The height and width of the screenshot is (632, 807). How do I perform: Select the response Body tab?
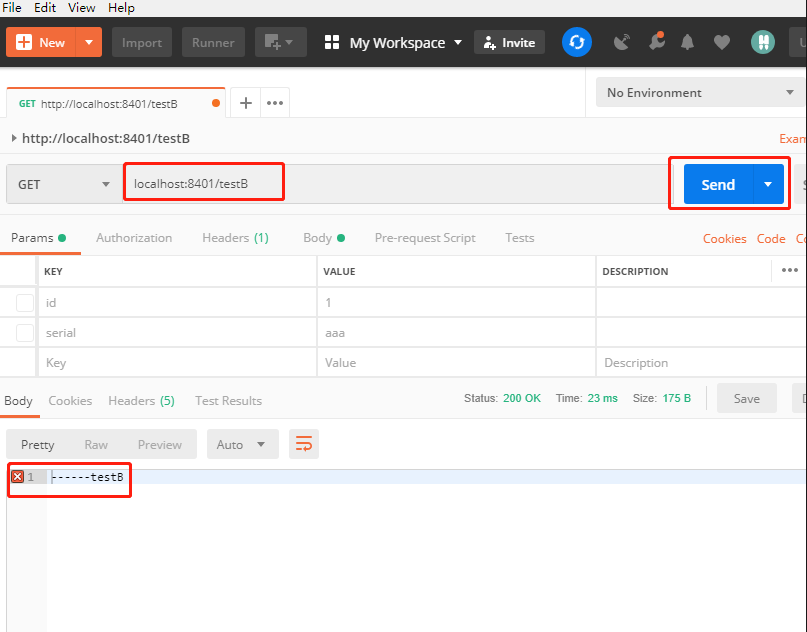tap(19, 400)
